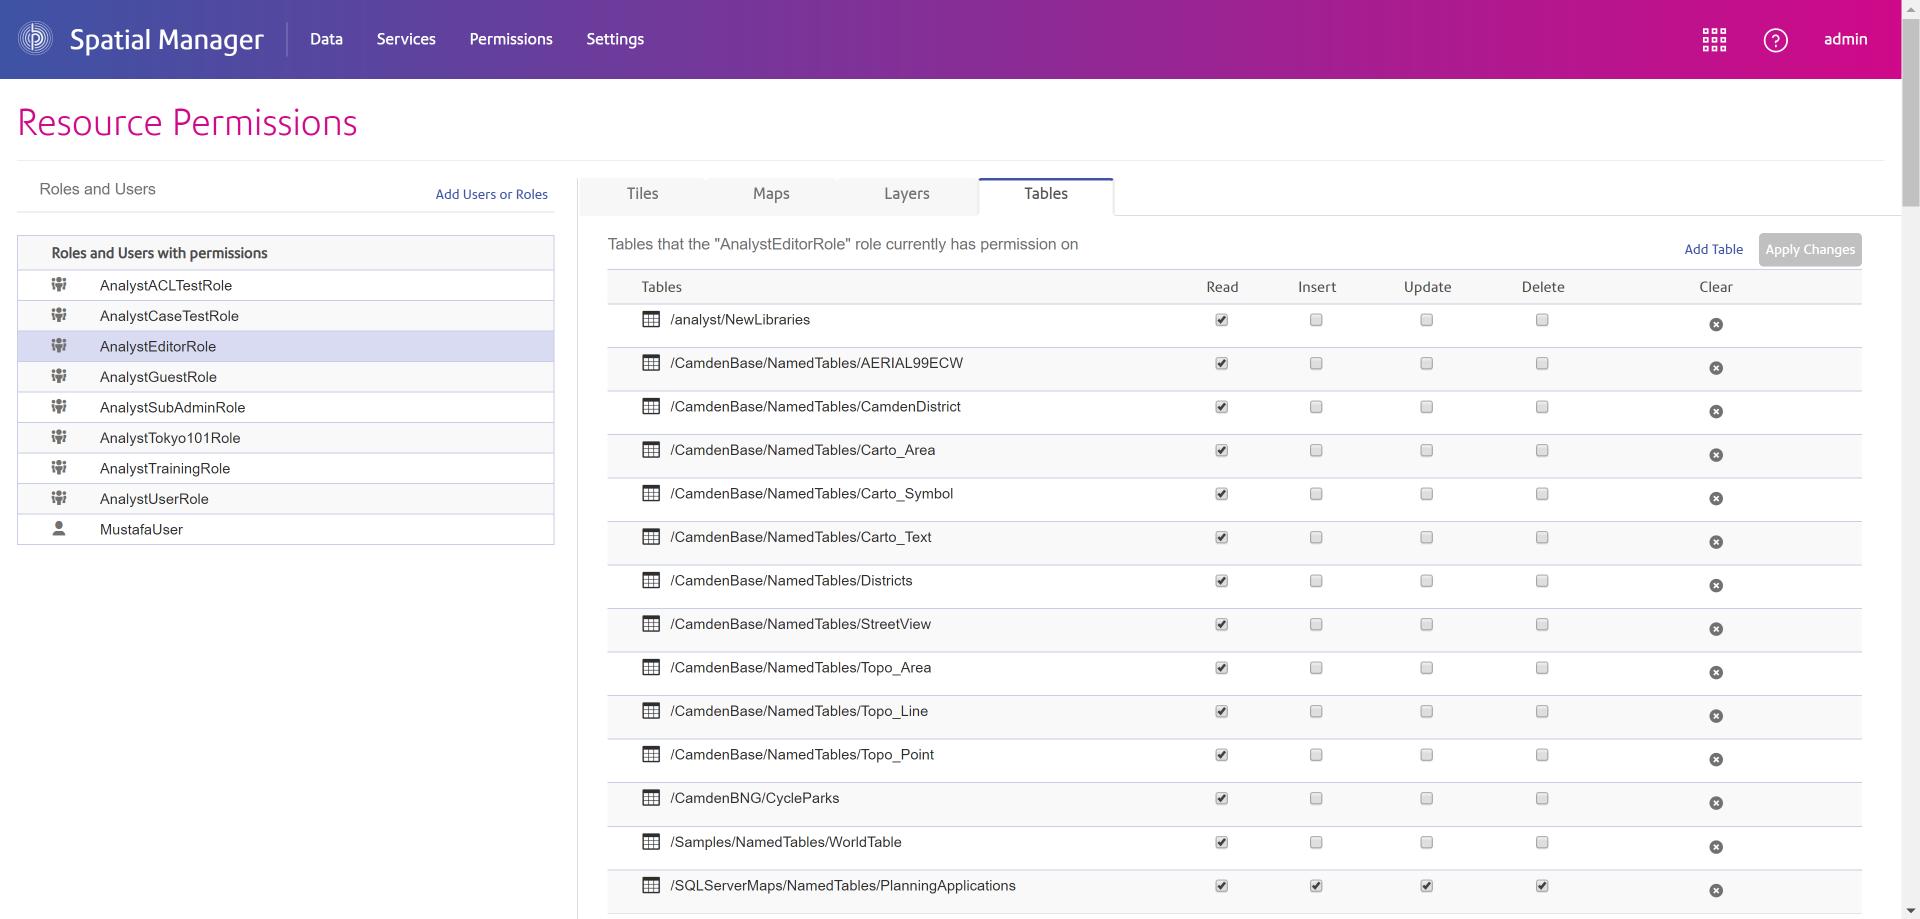Clear permissions for CycleParks table
The height and width of the screenshot is (919, 1920).
coord(1716,803)
